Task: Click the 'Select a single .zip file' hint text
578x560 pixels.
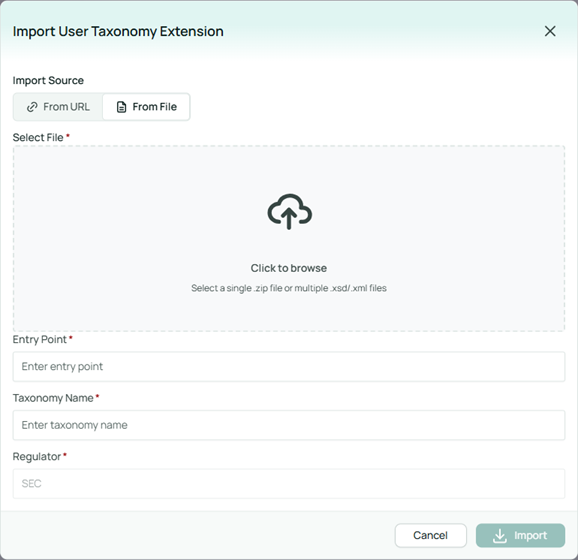Action: (289, 288)
